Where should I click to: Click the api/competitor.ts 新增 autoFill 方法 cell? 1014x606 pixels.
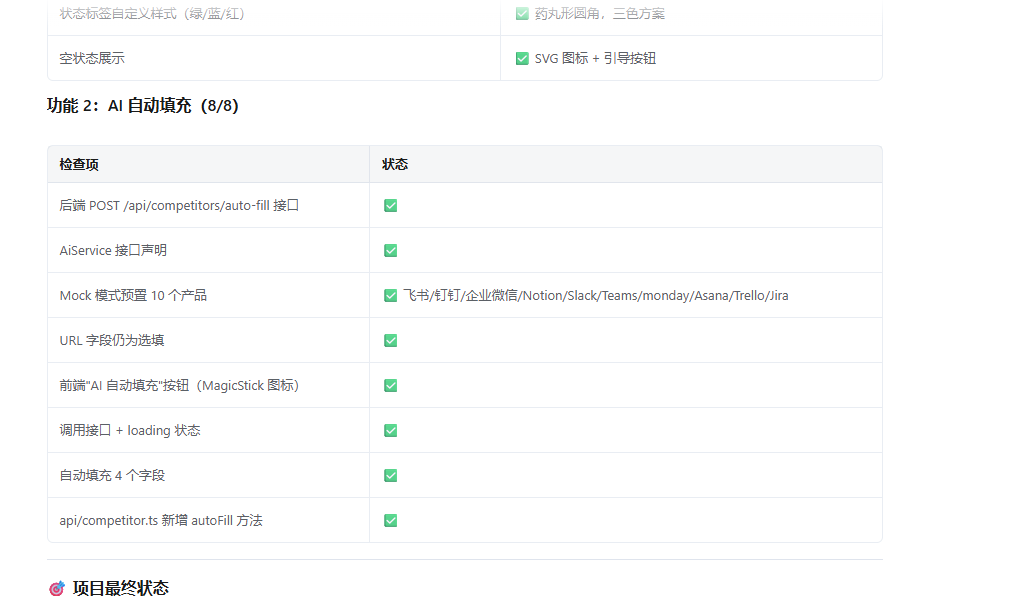coord(161,520)
